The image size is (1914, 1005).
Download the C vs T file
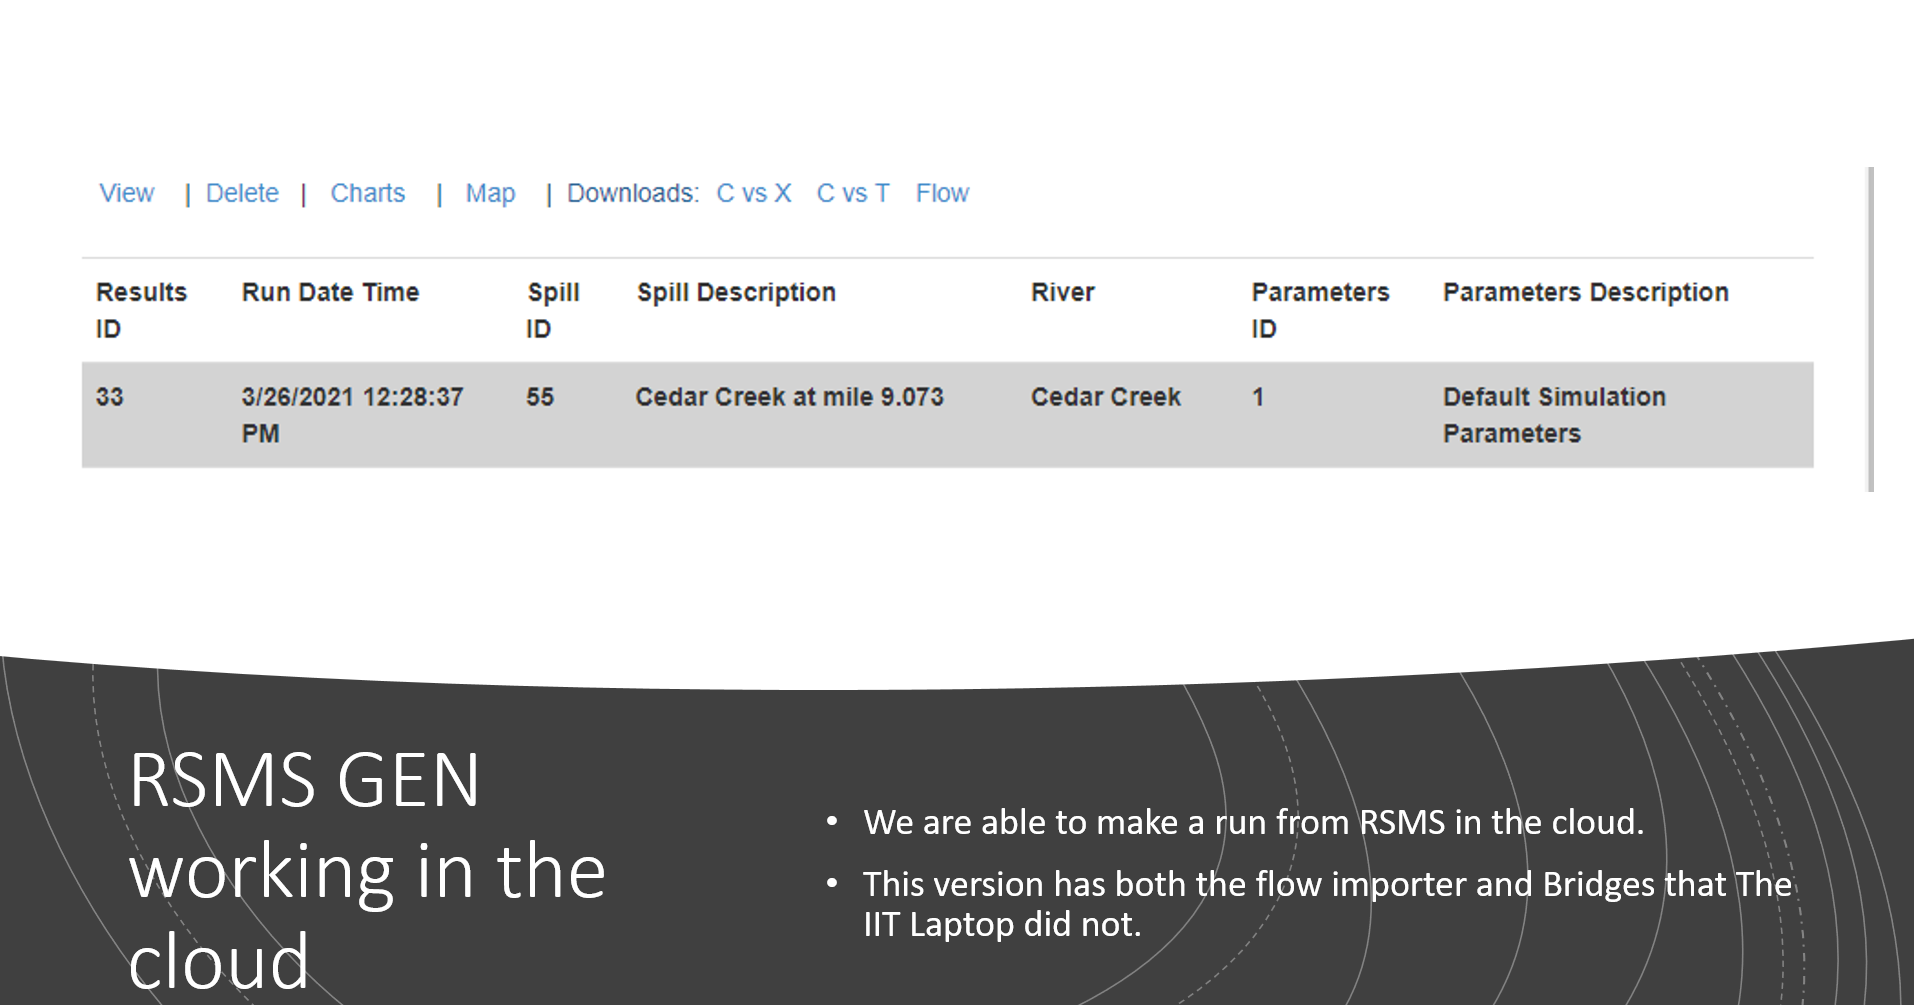coord(853,193)
